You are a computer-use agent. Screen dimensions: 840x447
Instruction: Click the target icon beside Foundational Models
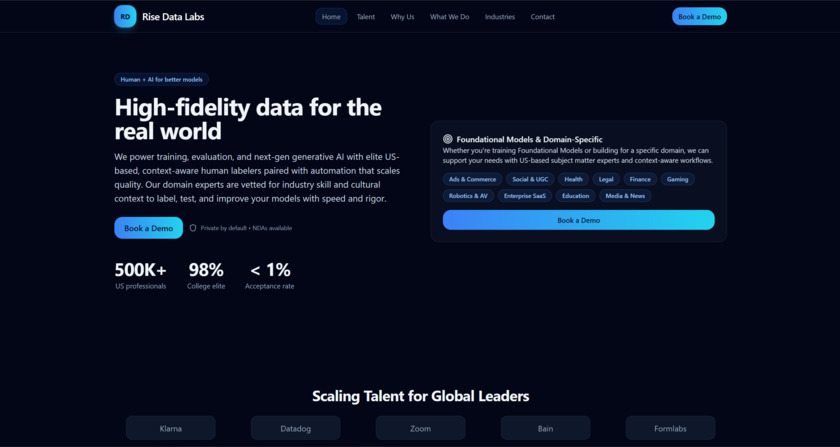pyautogui.click(x=448, y=139)
